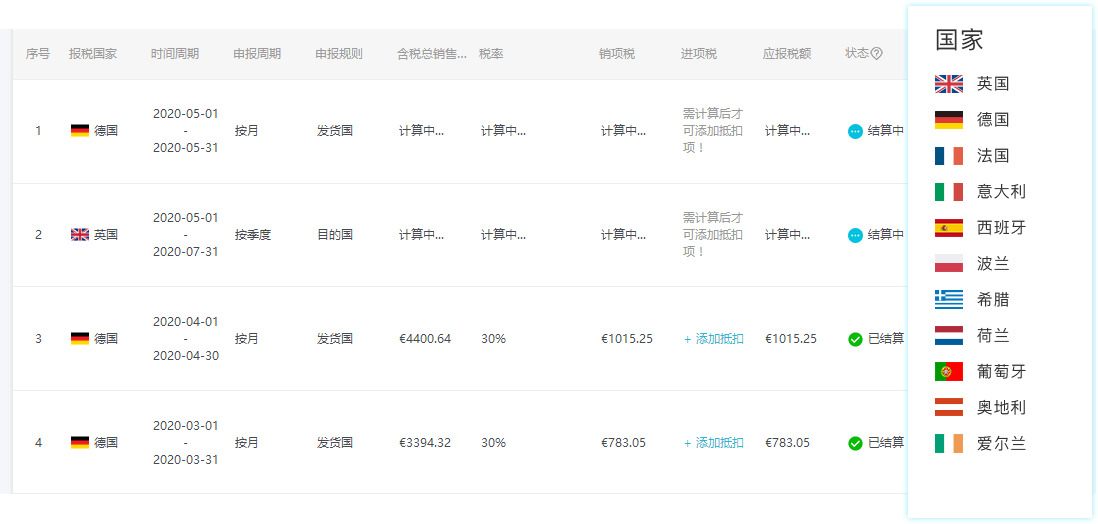The image size is (1098, 524).
Task: Click the 需计算后才可添加抵扣项 note in row 2
Action: 713,235
